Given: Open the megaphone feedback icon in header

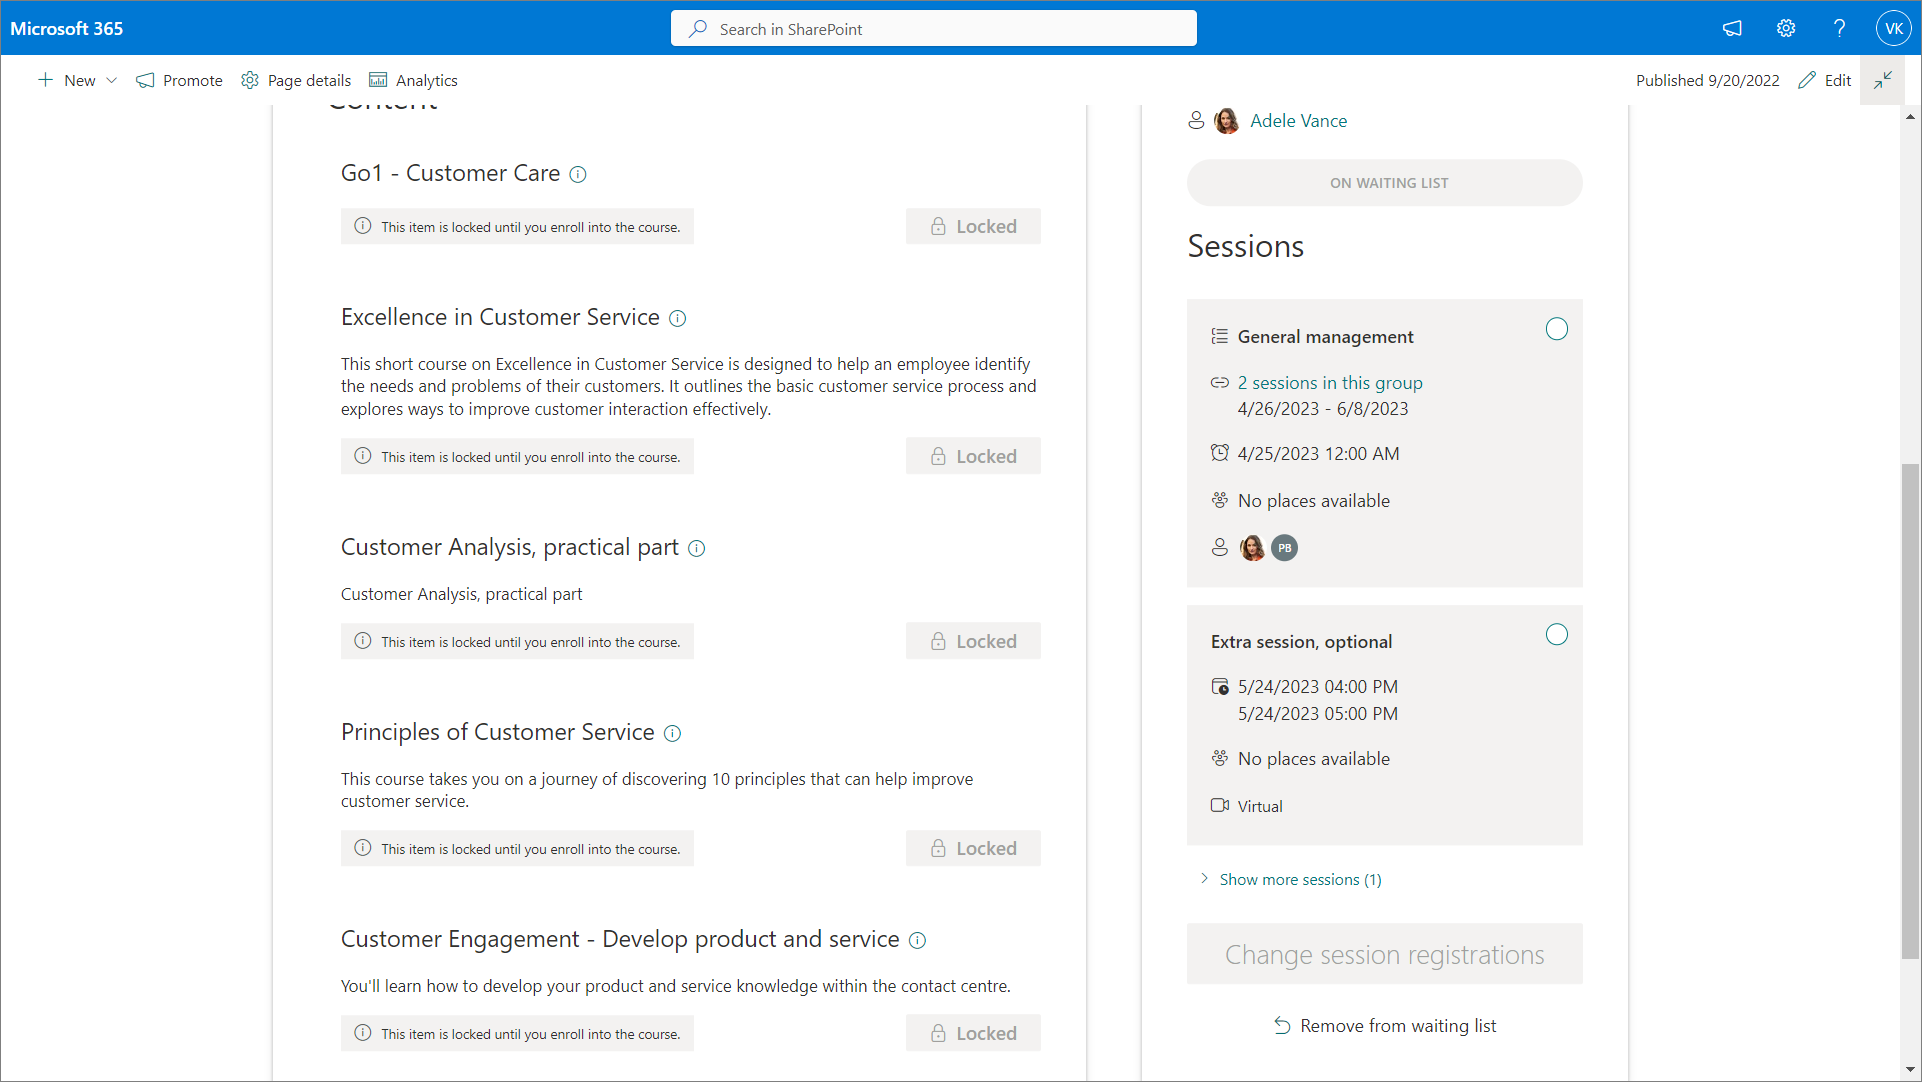Looking at the screenshot, I should pyautogui.click(x=1732, y=29).
